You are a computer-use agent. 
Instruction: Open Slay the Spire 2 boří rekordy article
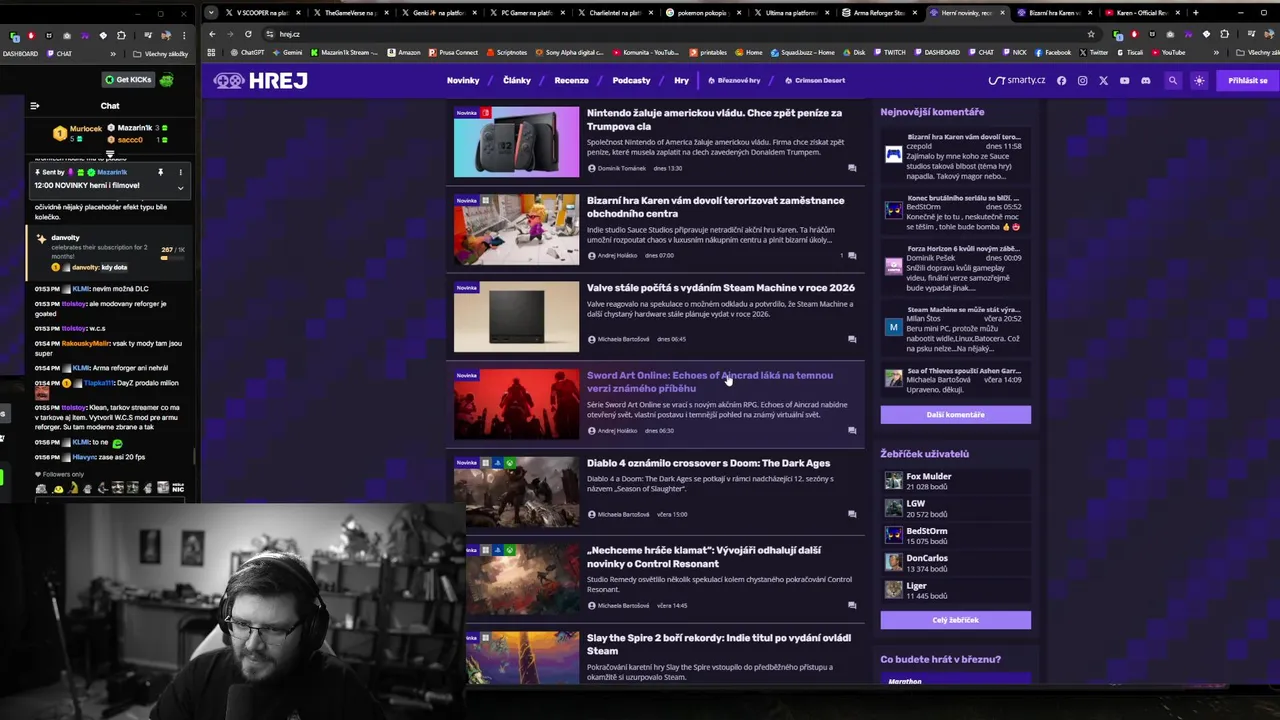719,644
